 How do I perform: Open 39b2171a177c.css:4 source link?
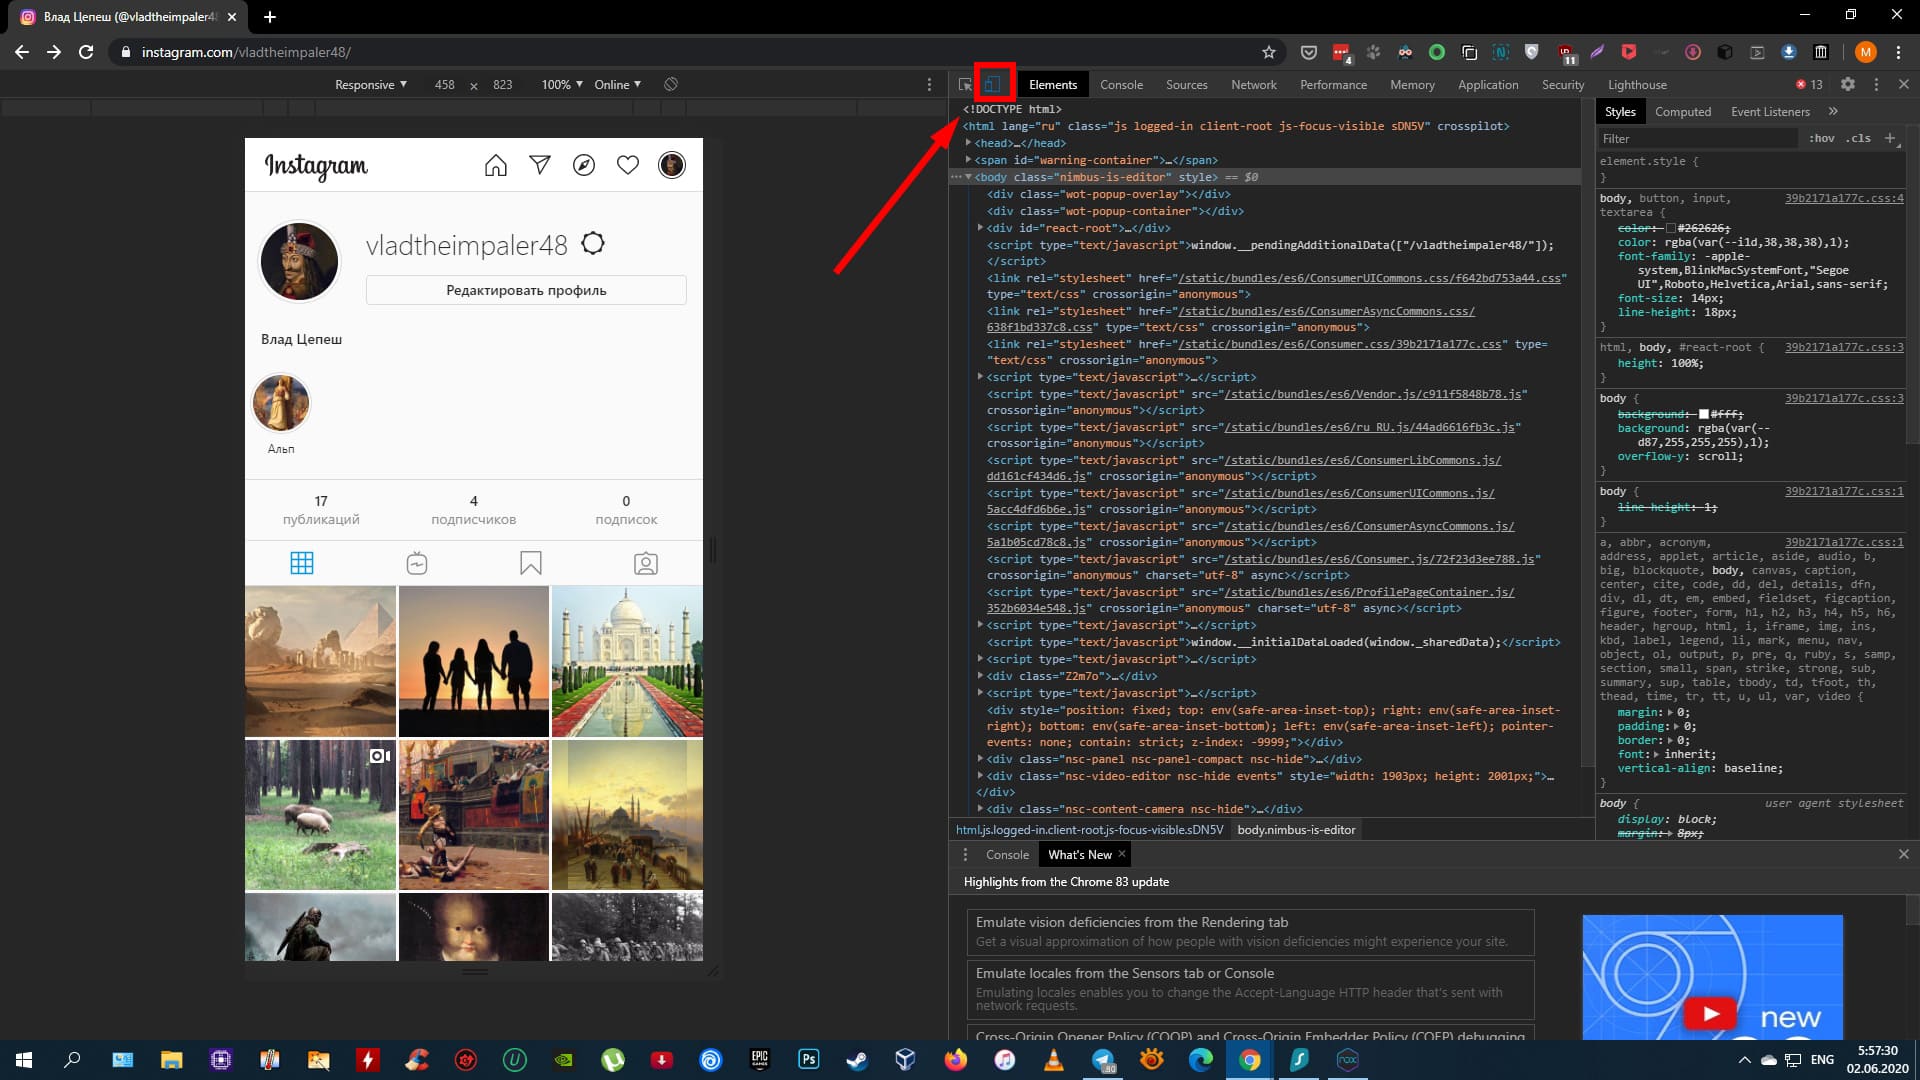(x=1844, y=198)
